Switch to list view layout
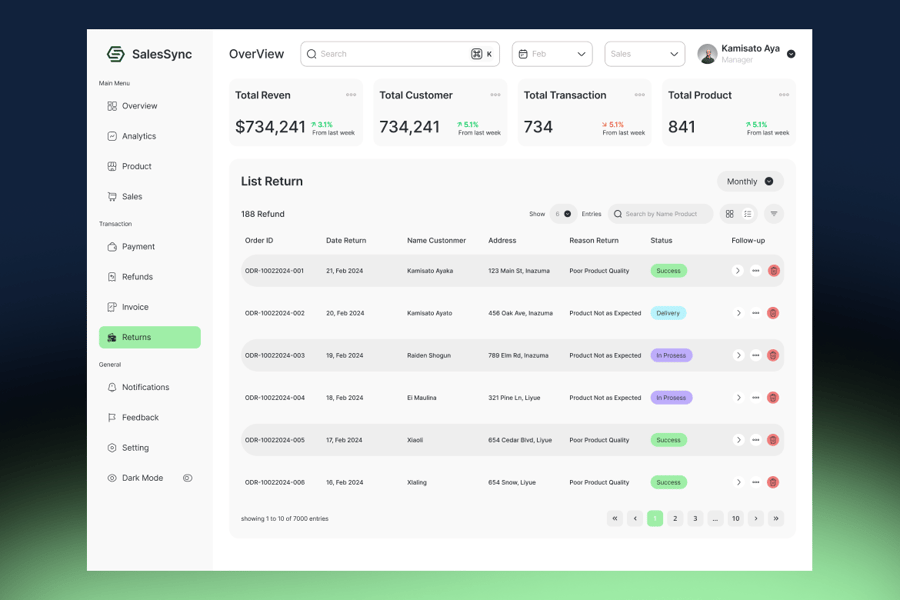The height and width of the screenshot is (600, 900). pos(748,214)
